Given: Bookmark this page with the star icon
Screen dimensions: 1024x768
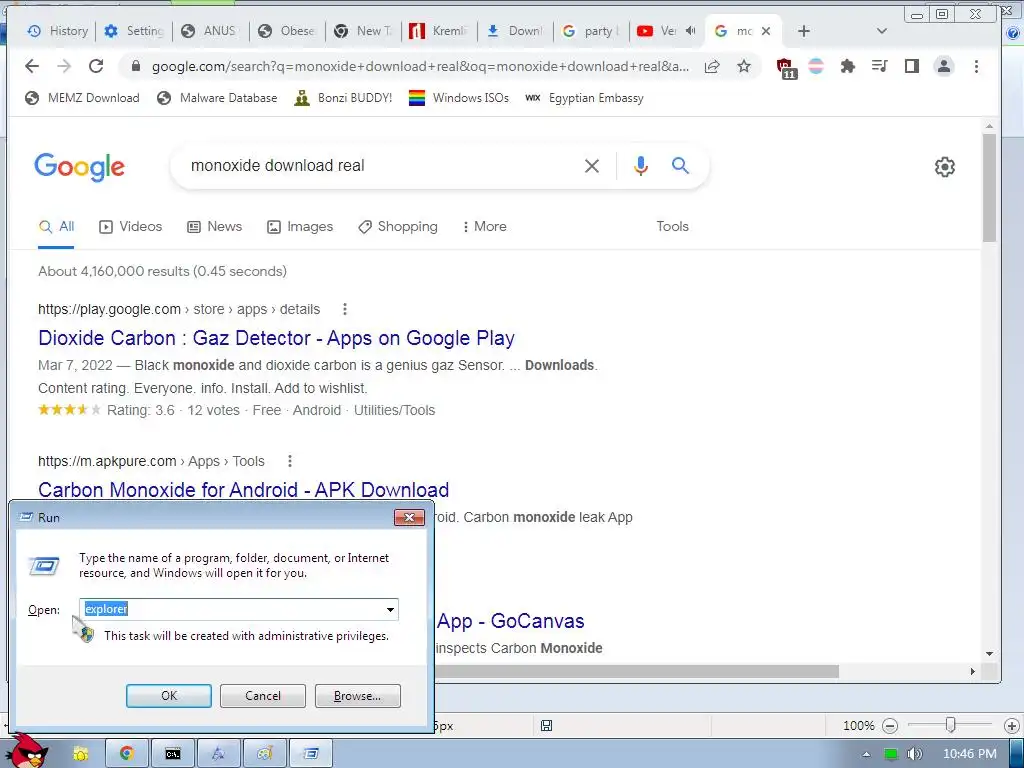Looking at the screenshot, I should 744,66.
